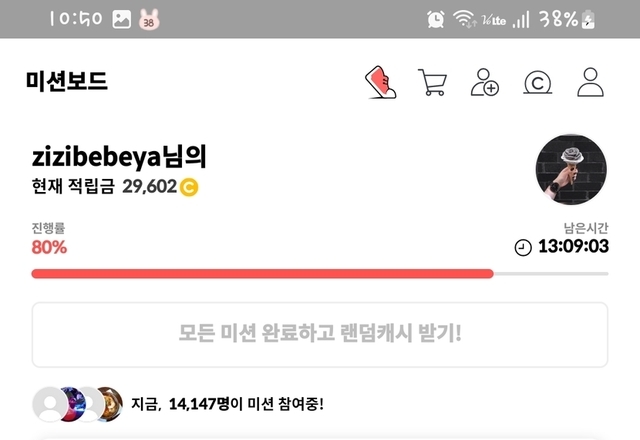This screenshot has height=440, width=640.
Task: Open the shopping cart icon
Action: click(x=433, y=82)
